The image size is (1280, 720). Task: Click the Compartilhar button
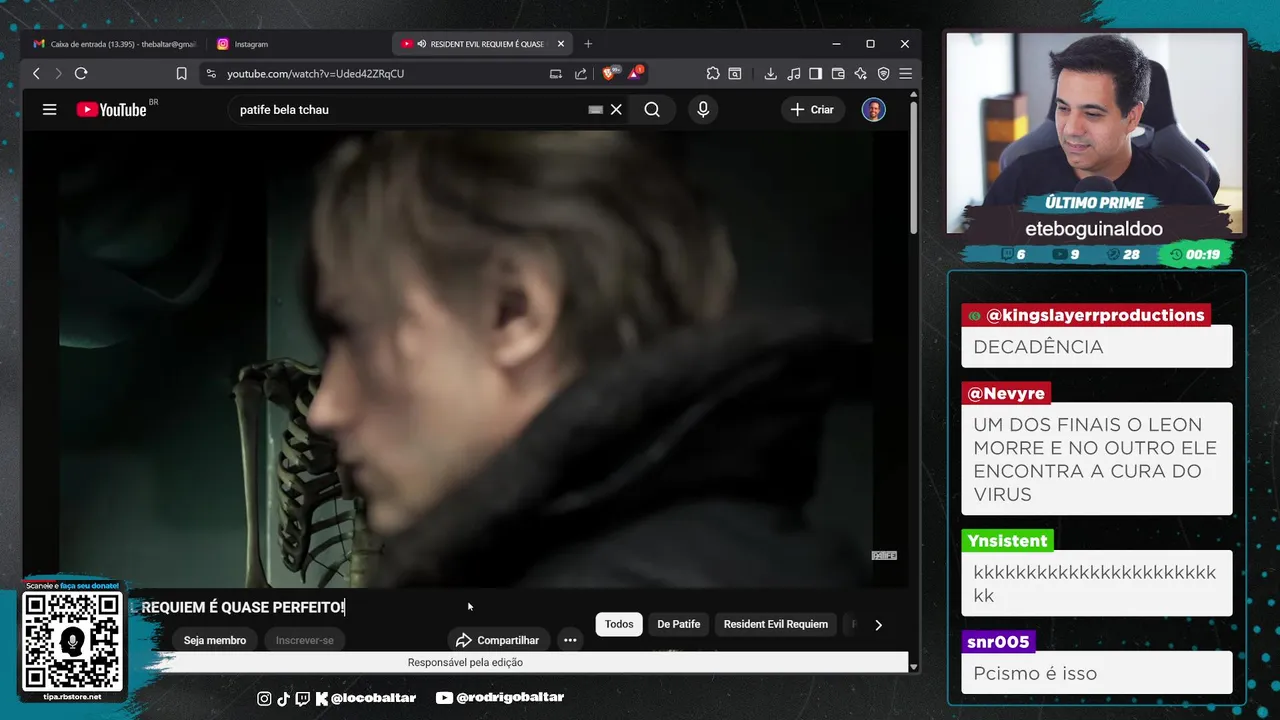498,640
